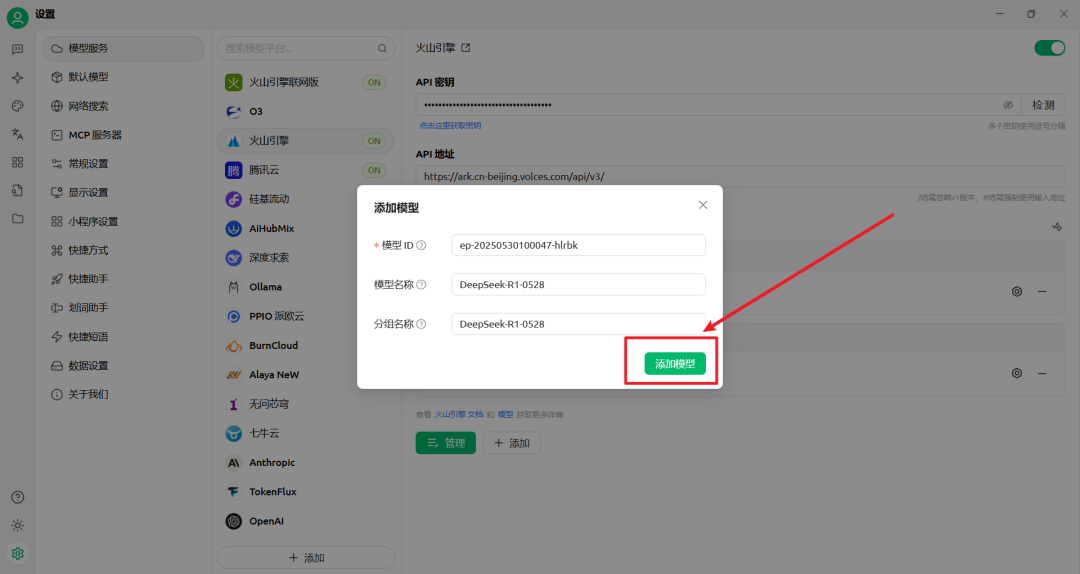Open the 模型 details link

click(506, 414)
